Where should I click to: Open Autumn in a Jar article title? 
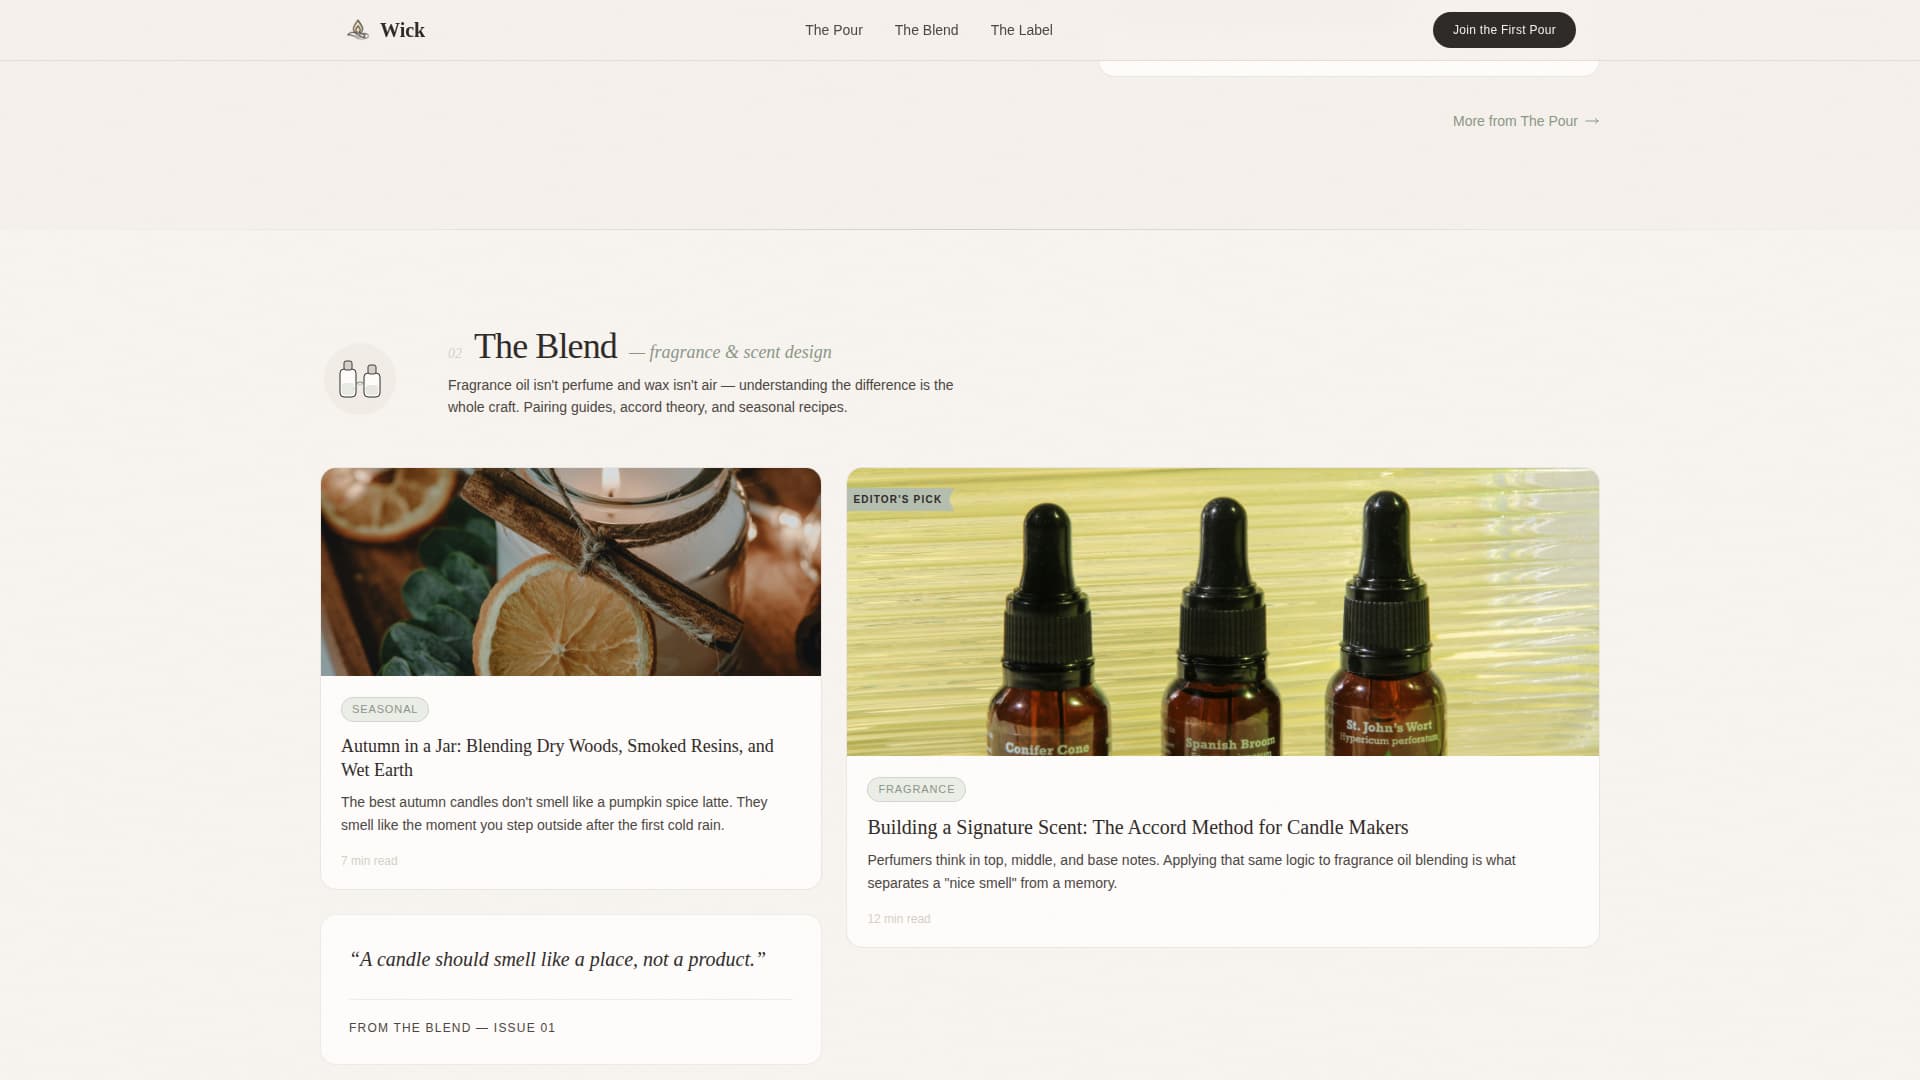pos(557,758)
